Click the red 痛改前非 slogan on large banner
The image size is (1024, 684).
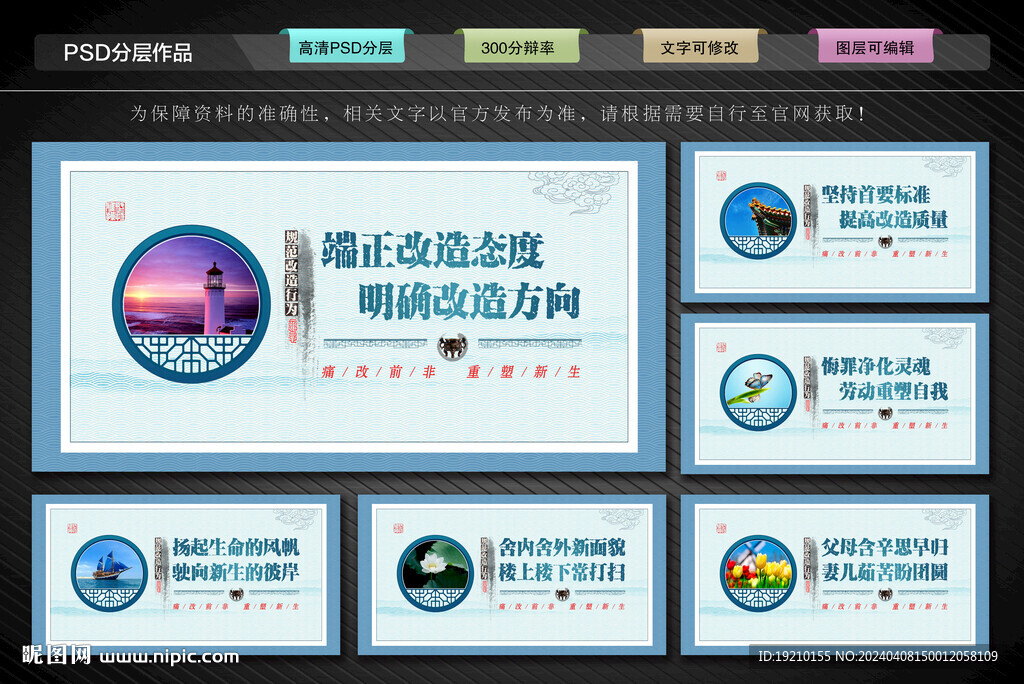(x=379, y=372)
